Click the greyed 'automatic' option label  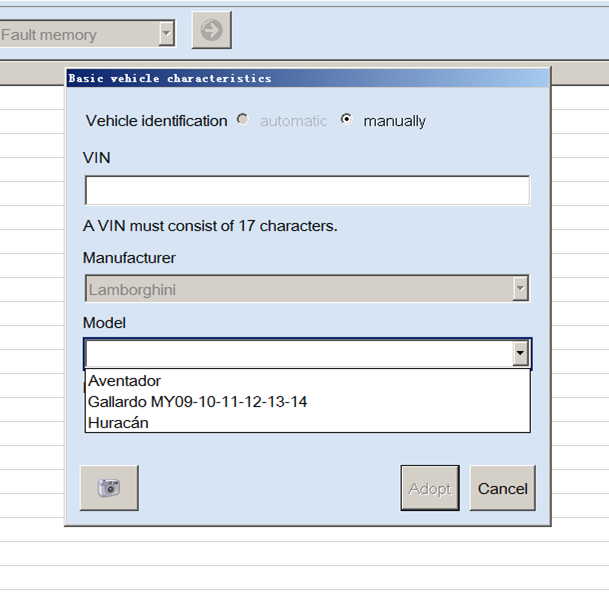click(293, 121)
